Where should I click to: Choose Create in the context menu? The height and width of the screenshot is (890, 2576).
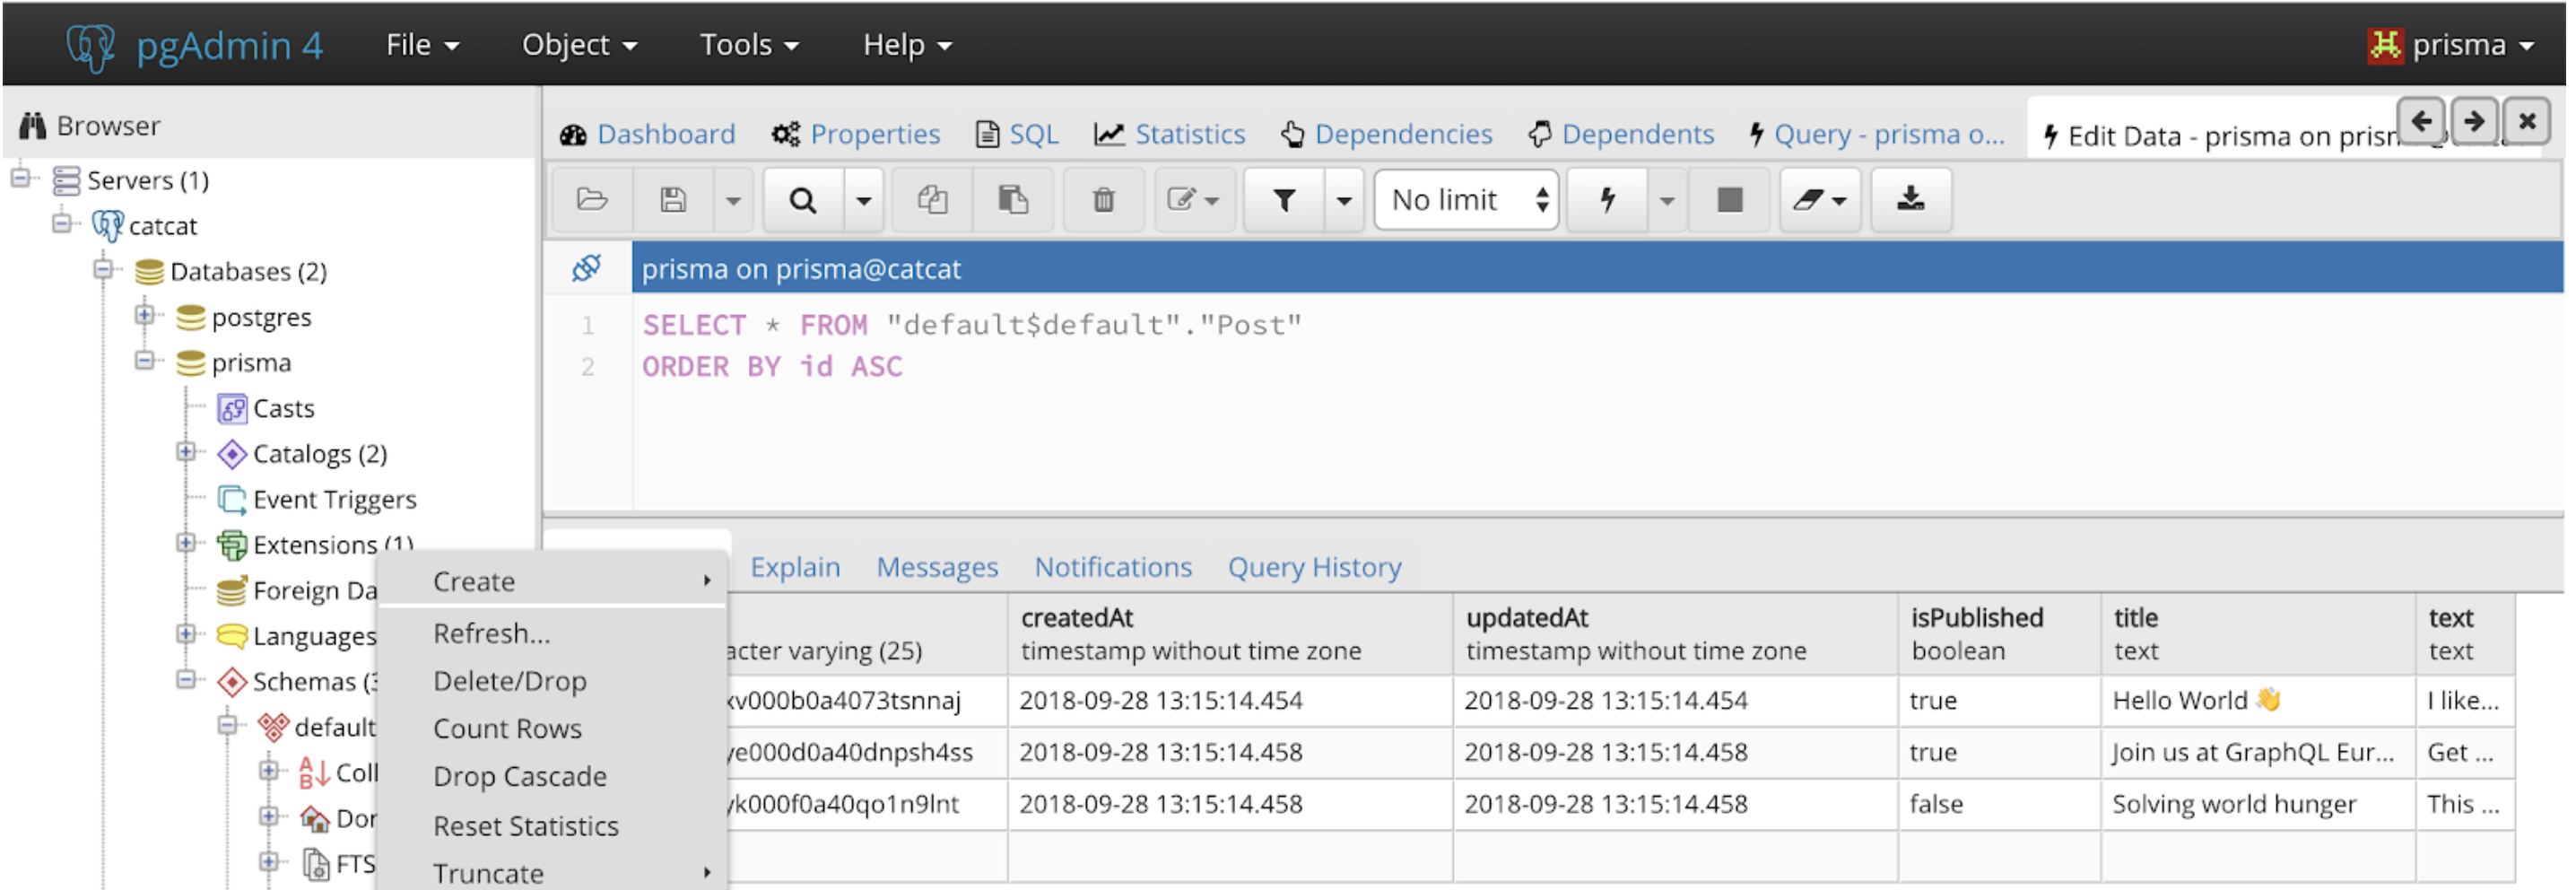tap(553, 582)
